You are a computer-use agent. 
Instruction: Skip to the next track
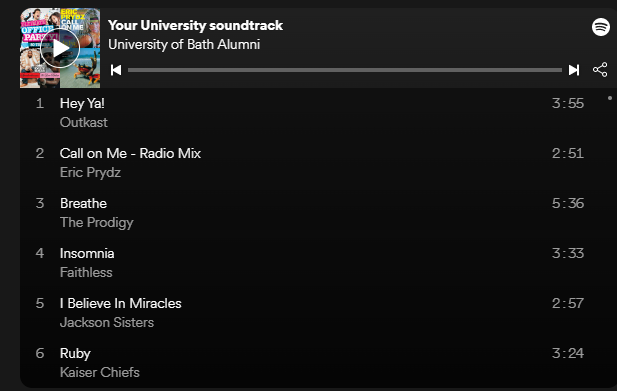pos(574,70)
